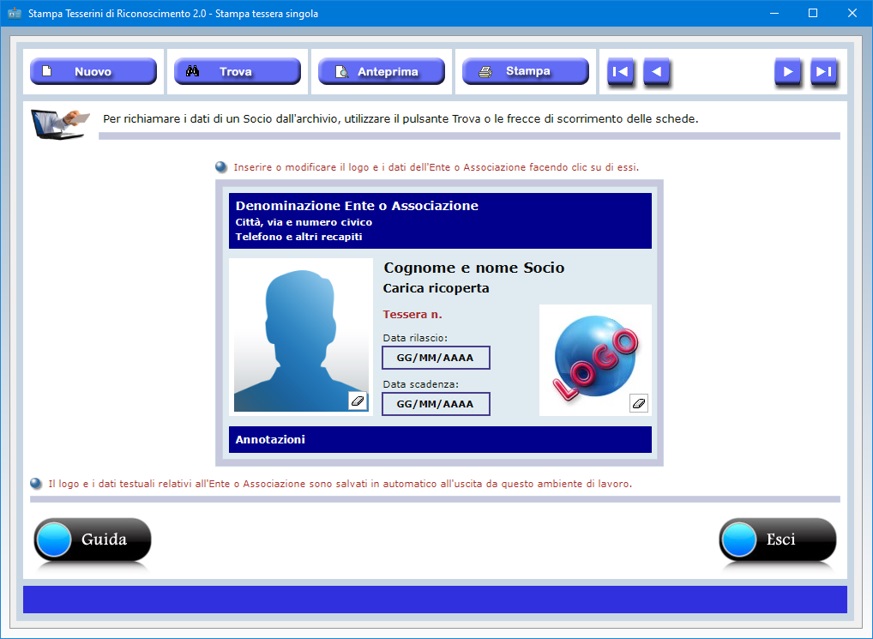Erase the logo image with eraser icon
The height and width of the screenshot is (639, 873).
click(x=639, y=403)
